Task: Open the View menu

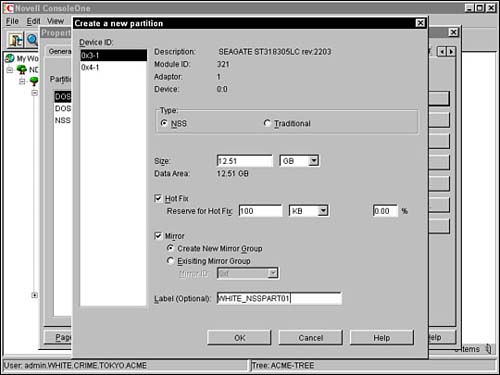Action: tap(55, 21)
